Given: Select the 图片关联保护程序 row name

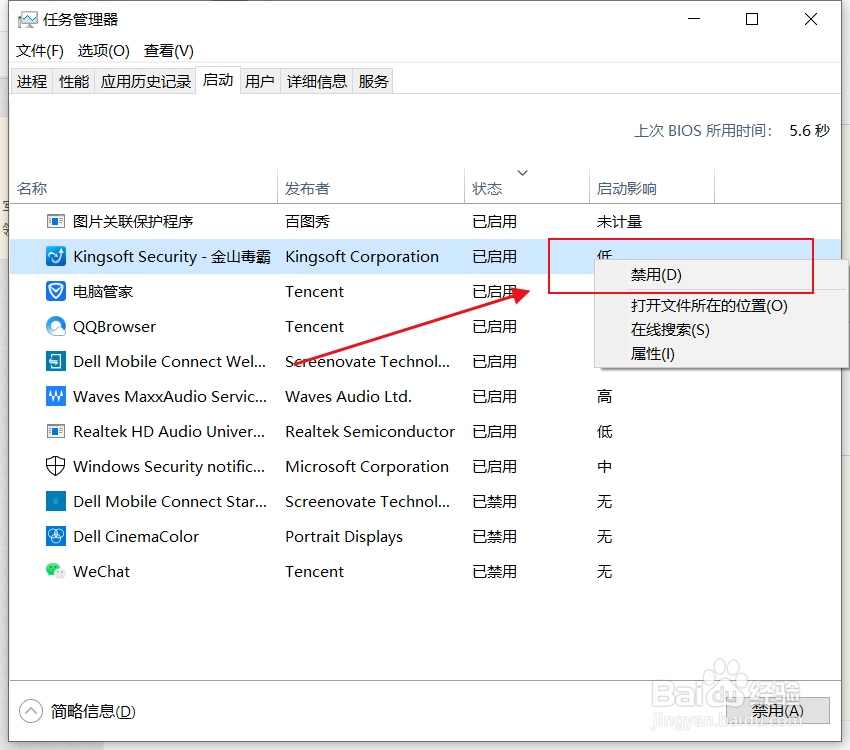Looking at the screenshot, I should [x=133, y=222].
